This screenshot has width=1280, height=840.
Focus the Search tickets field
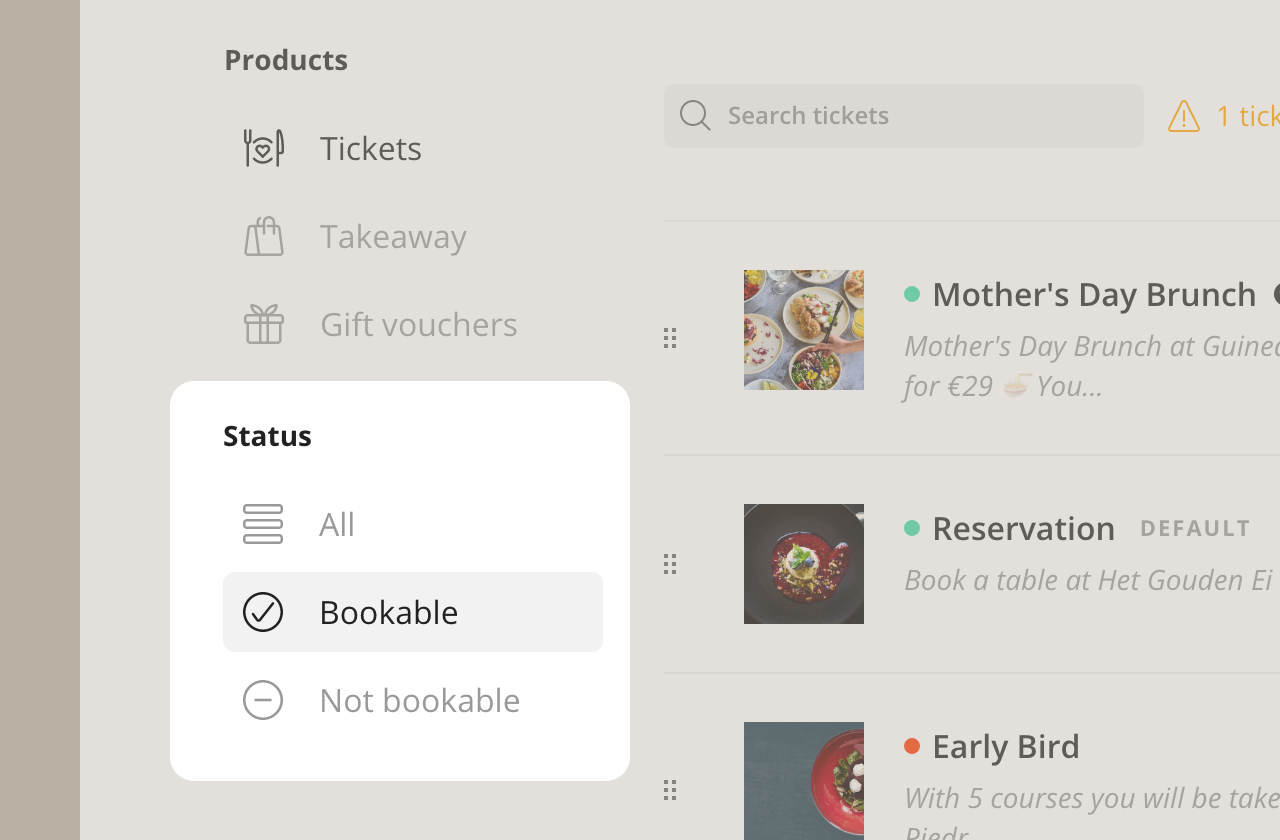click(920, 116)
